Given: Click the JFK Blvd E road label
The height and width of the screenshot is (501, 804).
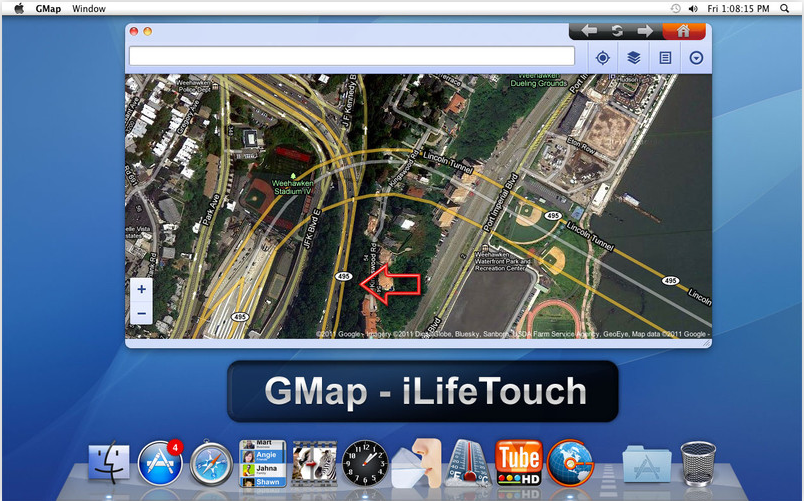Looking at the screenshot, I should pos(312,229).
